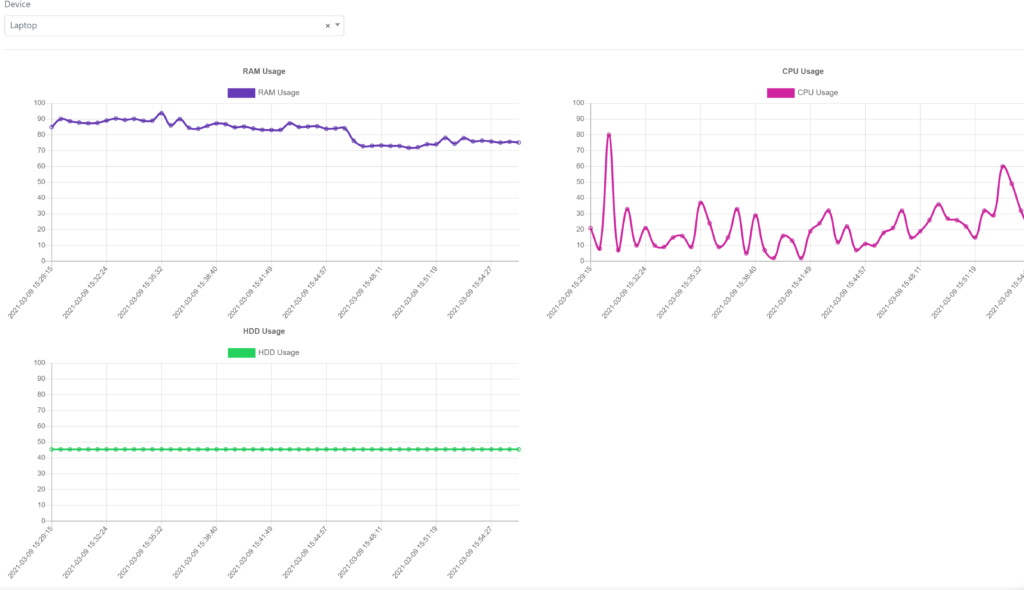The height and width of the screenshot is (590, 1024).
Task: Click CPU chart x-axis label 15:41:49
Action: tap(789, 293)
